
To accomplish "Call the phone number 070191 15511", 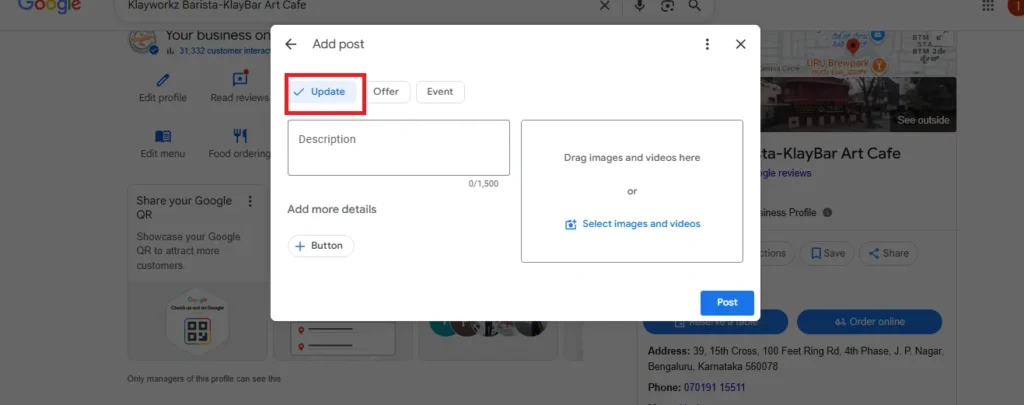I will [x=713, y=387].
